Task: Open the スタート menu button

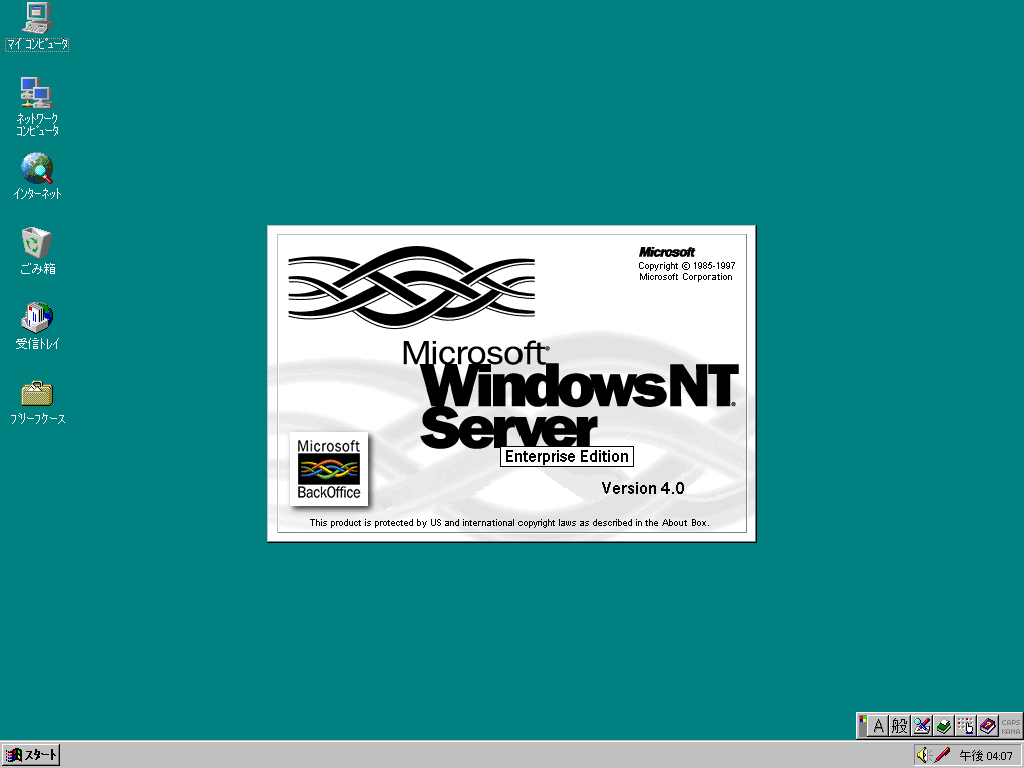Action: pyautogui.click(x=31, y=755)
